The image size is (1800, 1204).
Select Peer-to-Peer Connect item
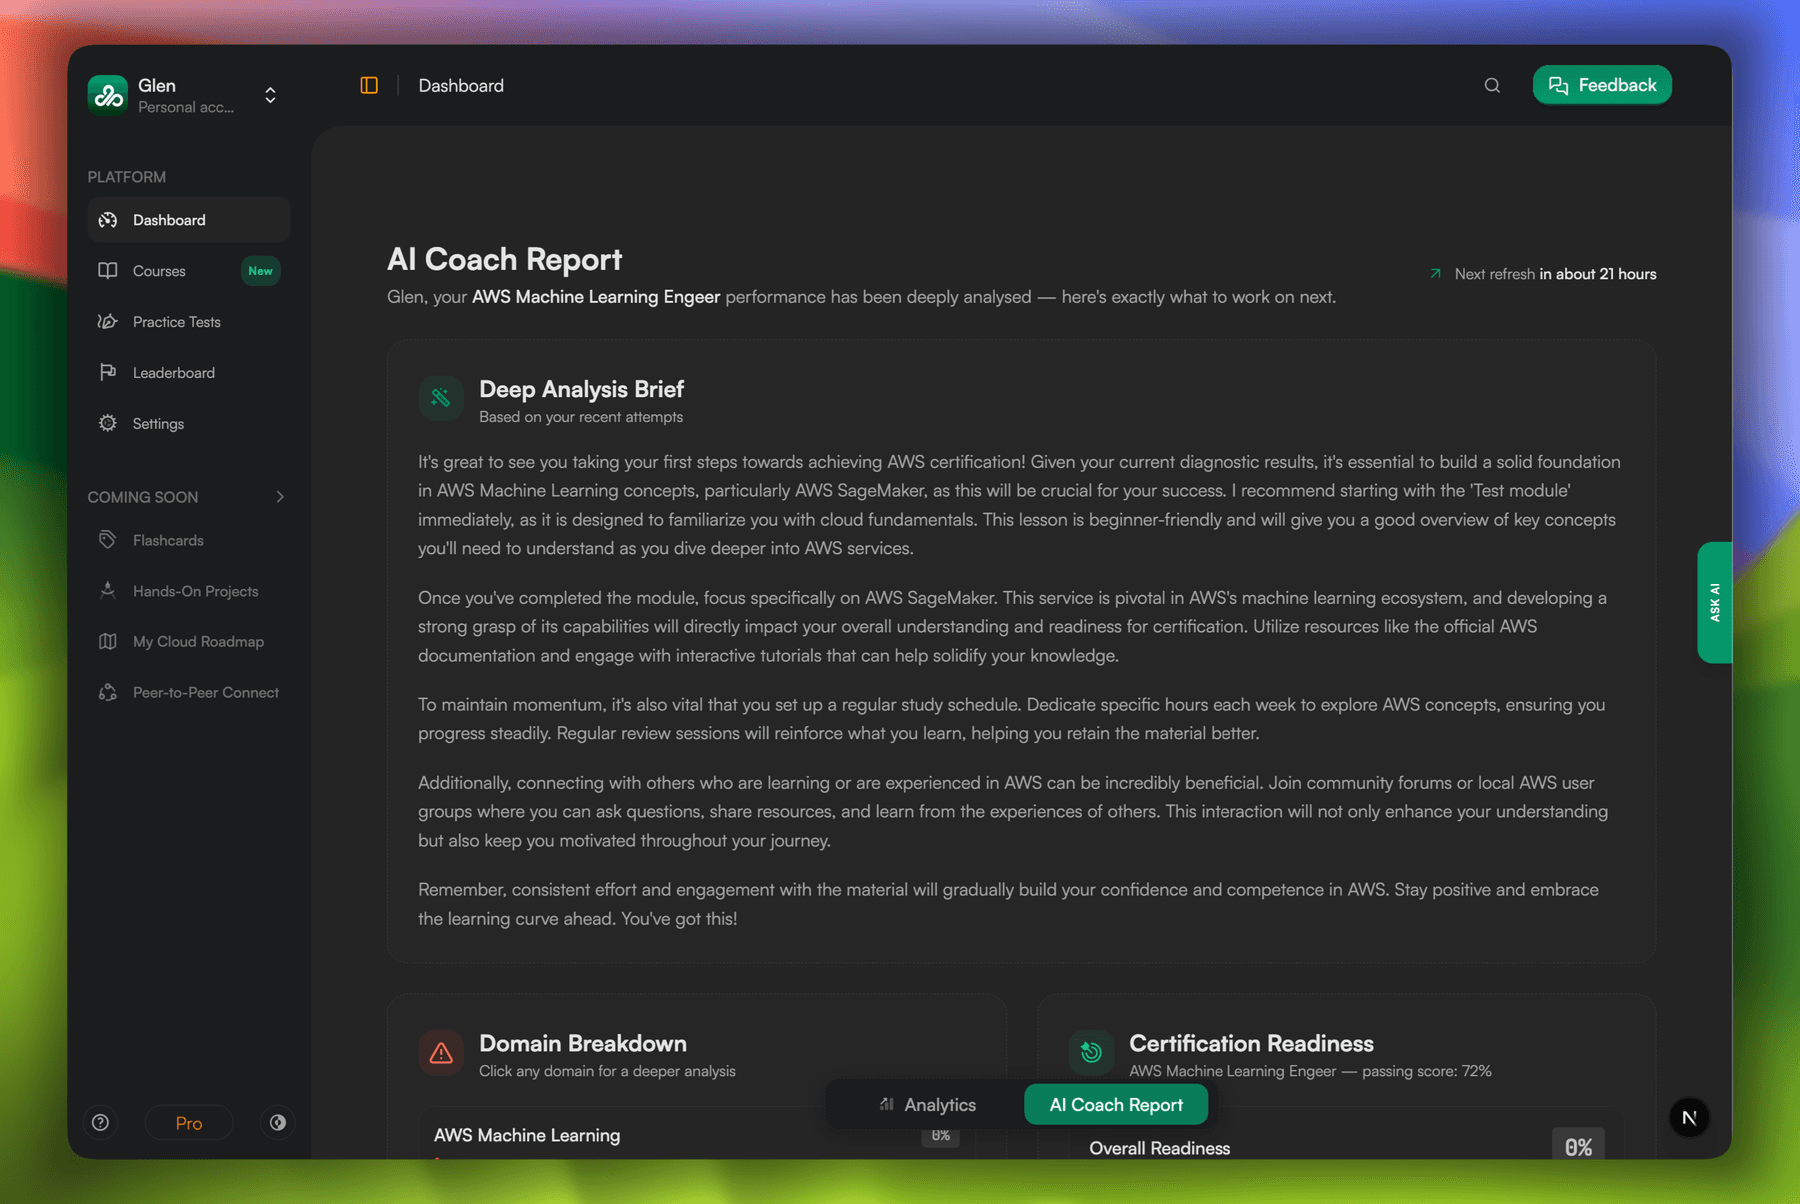189,693
